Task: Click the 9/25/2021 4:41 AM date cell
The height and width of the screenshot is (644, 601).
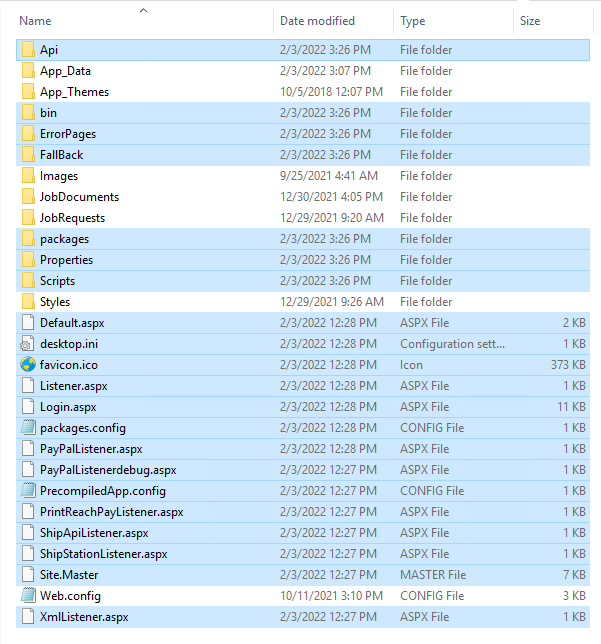Action: click(x=329, y=176)
